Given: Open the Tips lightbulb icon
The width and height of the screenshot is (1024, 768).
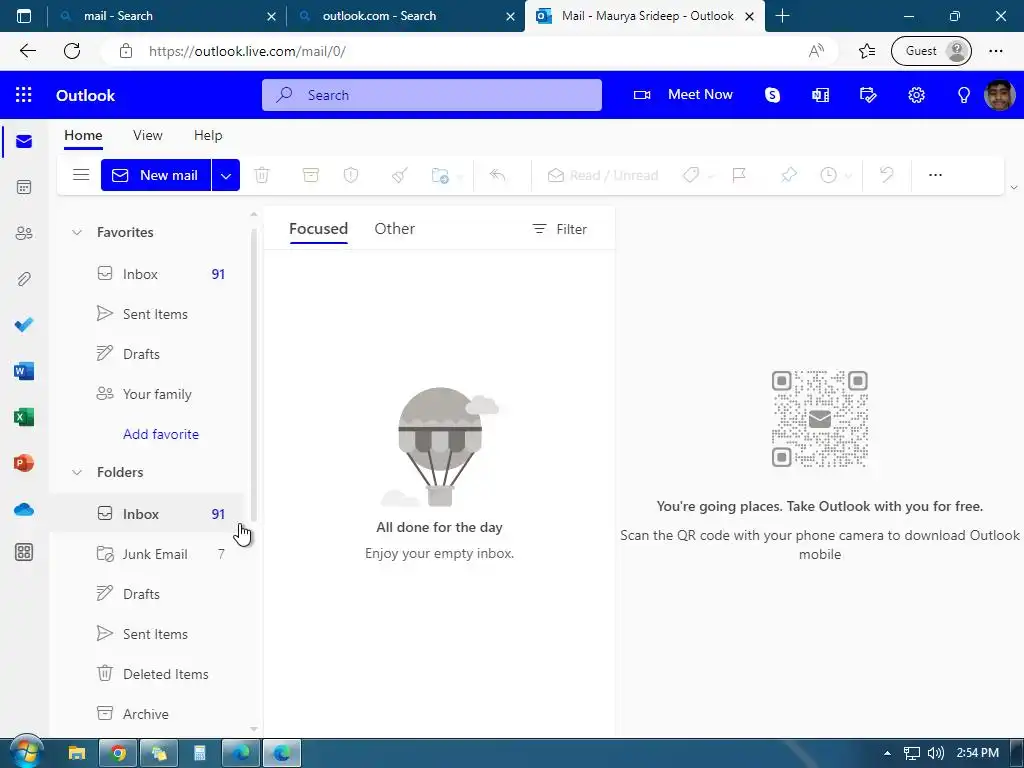Looking at the screenshot, I should click(x=964, y=95).
